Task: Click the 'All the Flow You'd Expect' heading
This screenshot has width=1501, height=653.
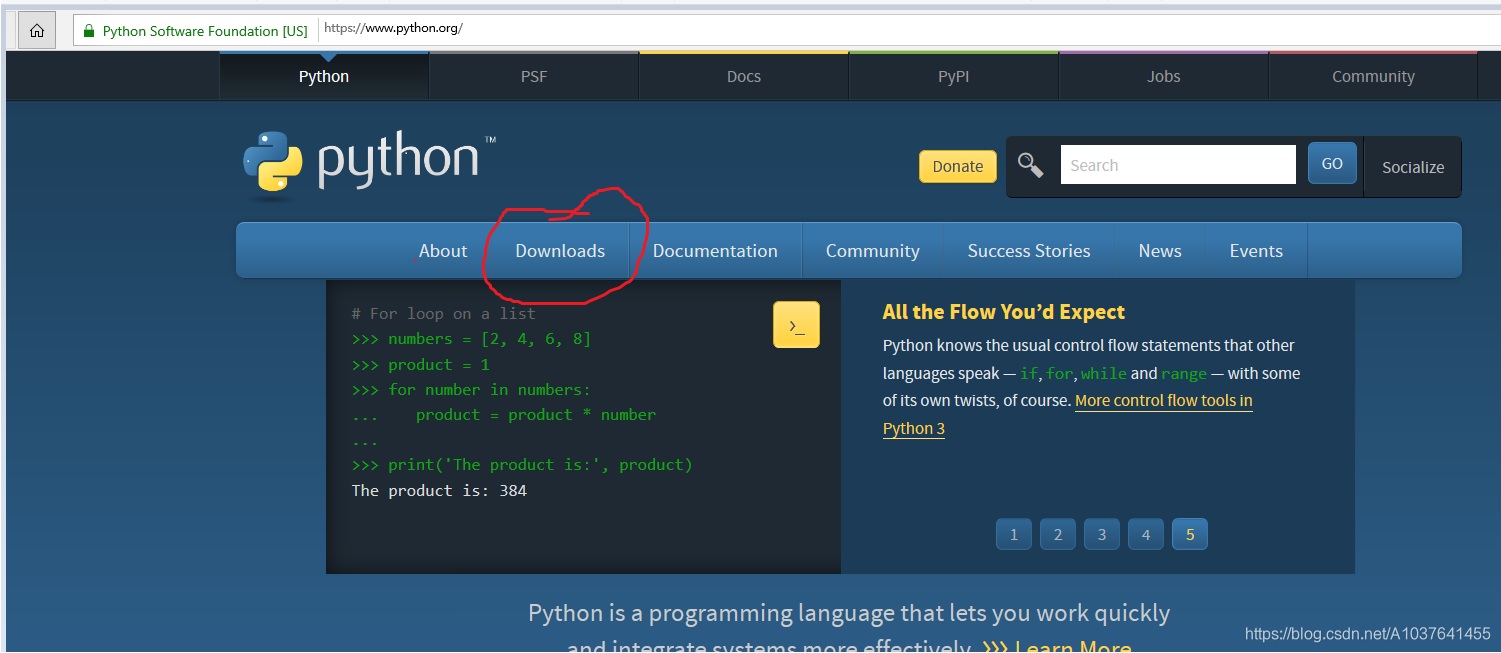Action: (1004, 312)
